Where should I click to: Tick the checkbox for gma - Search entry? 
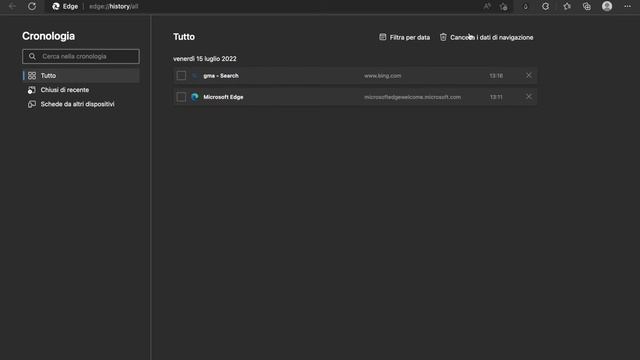pyautogui.click(x=181, y=76)
